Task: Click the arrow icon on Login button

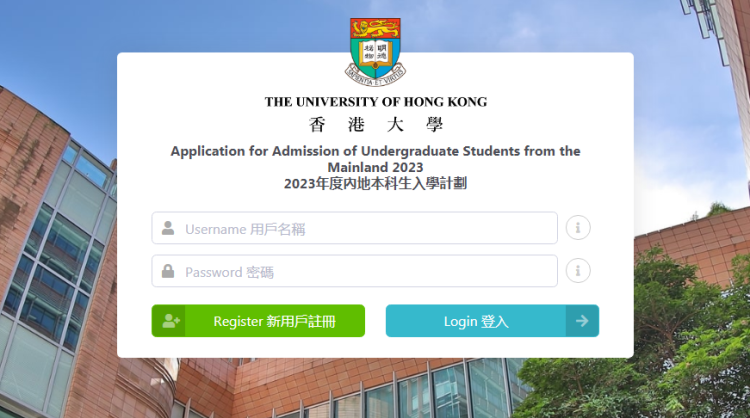Action: (x=582, y=321)
